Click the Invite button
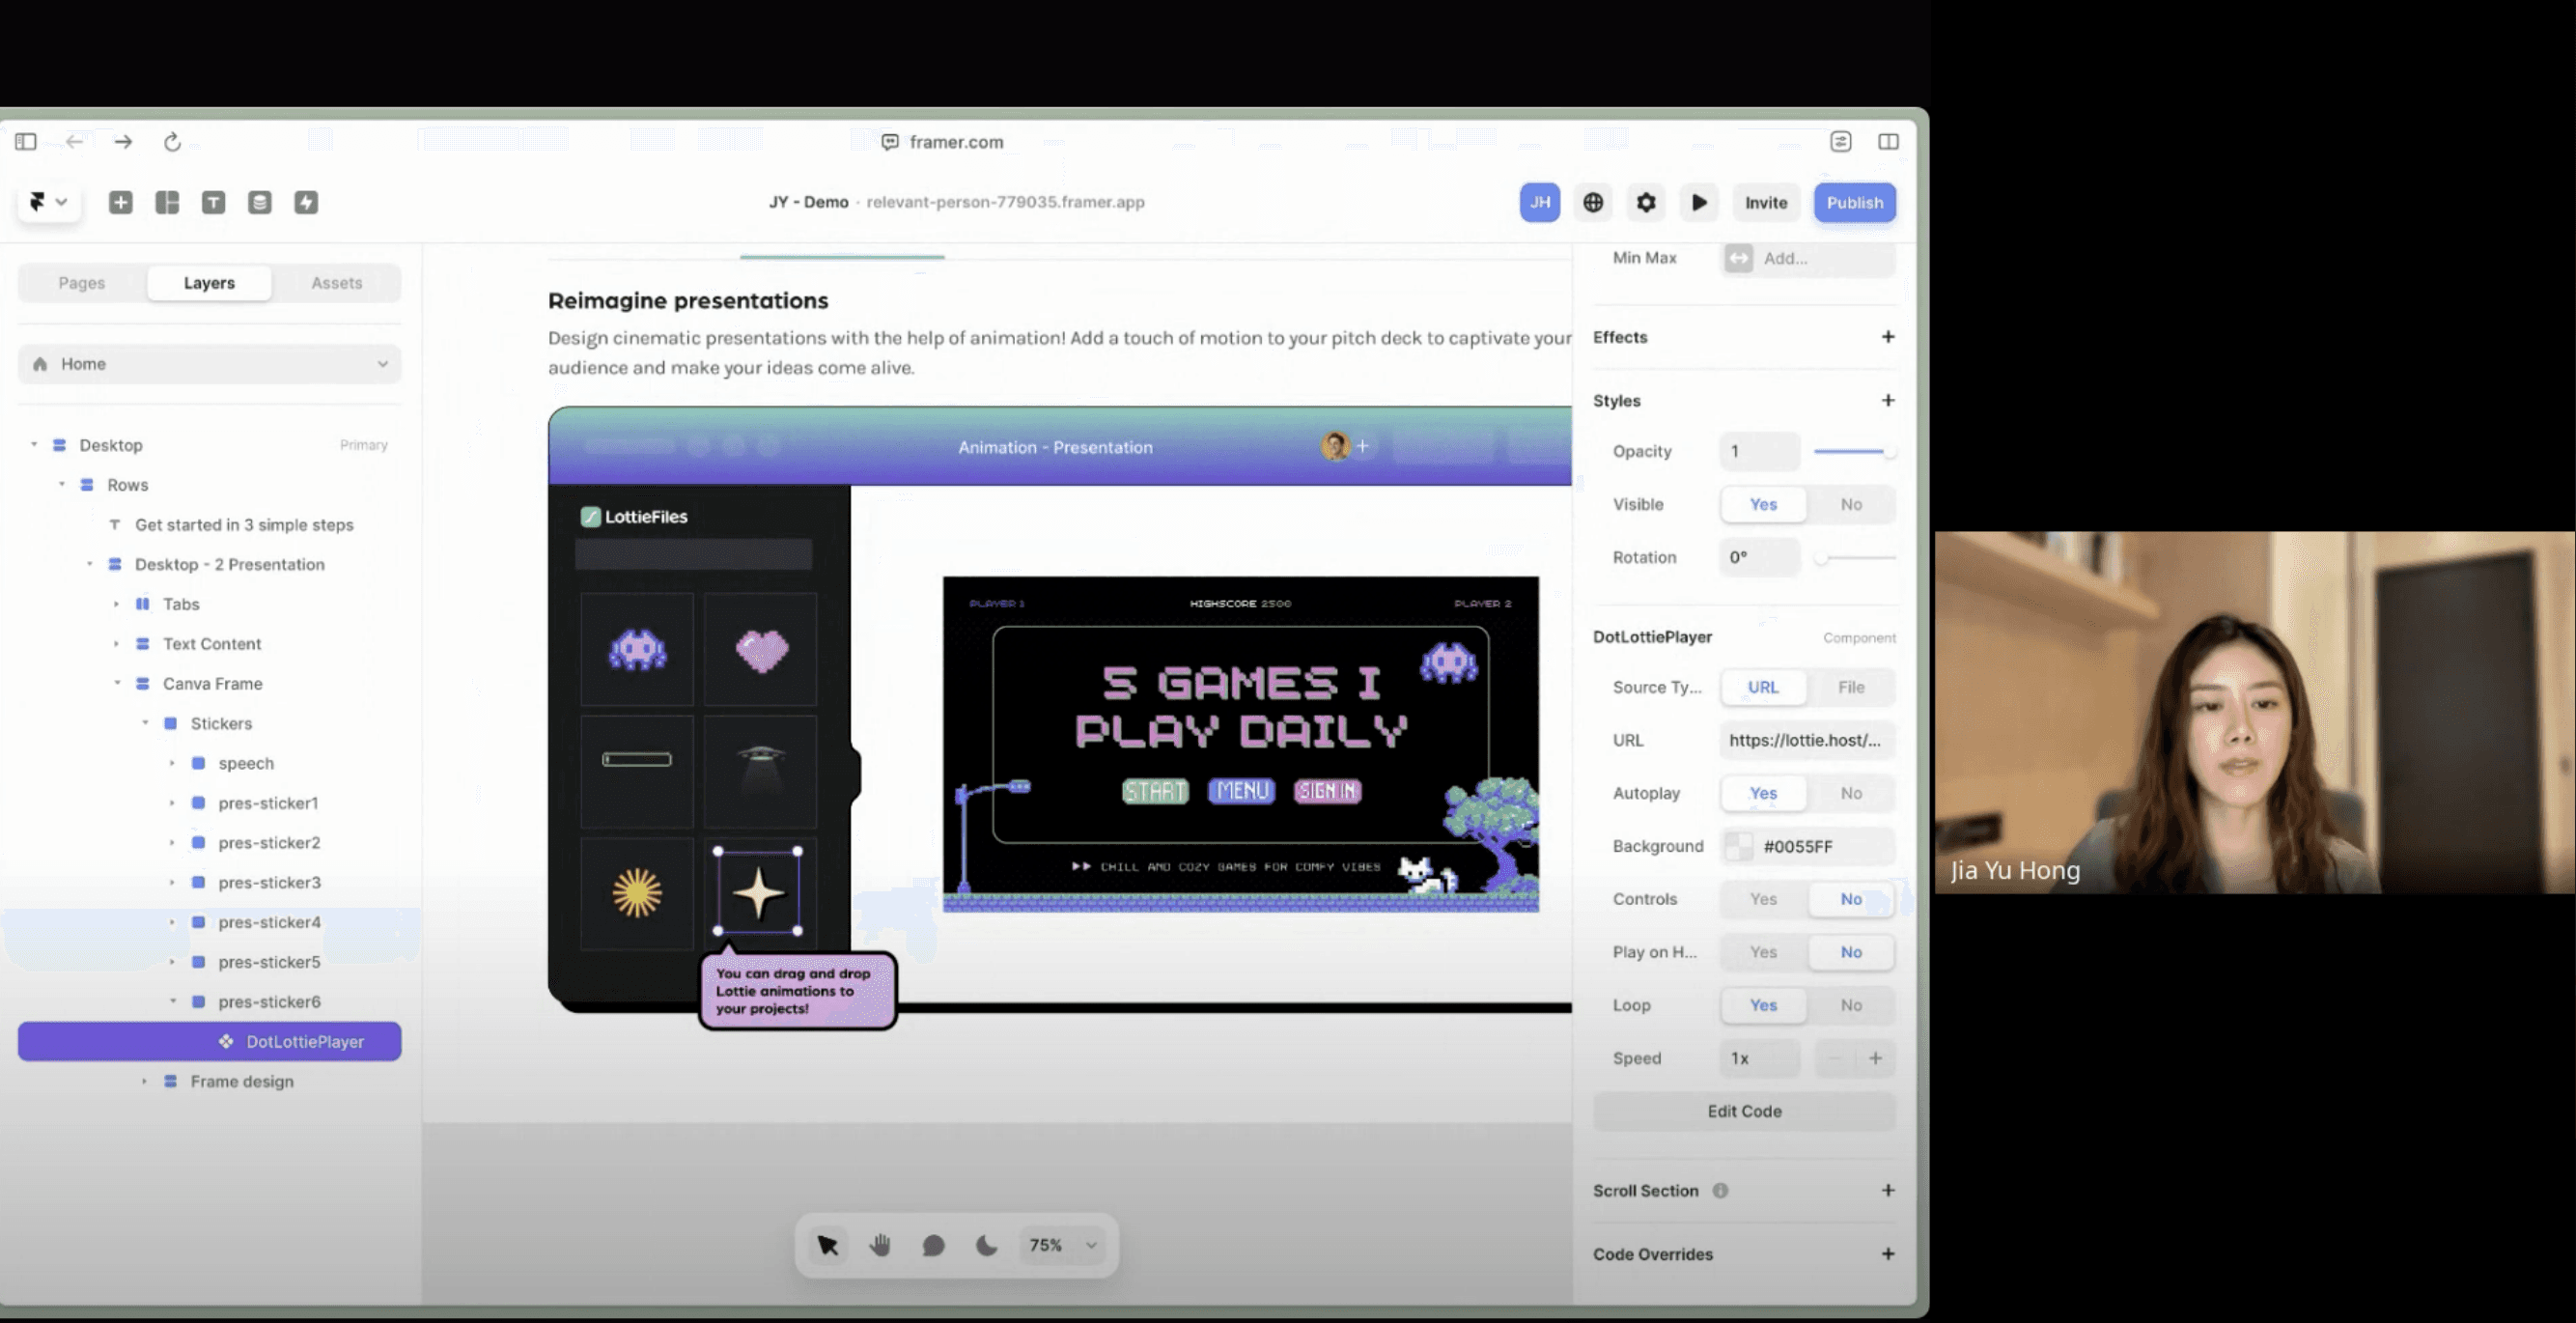 point(1766,202)
